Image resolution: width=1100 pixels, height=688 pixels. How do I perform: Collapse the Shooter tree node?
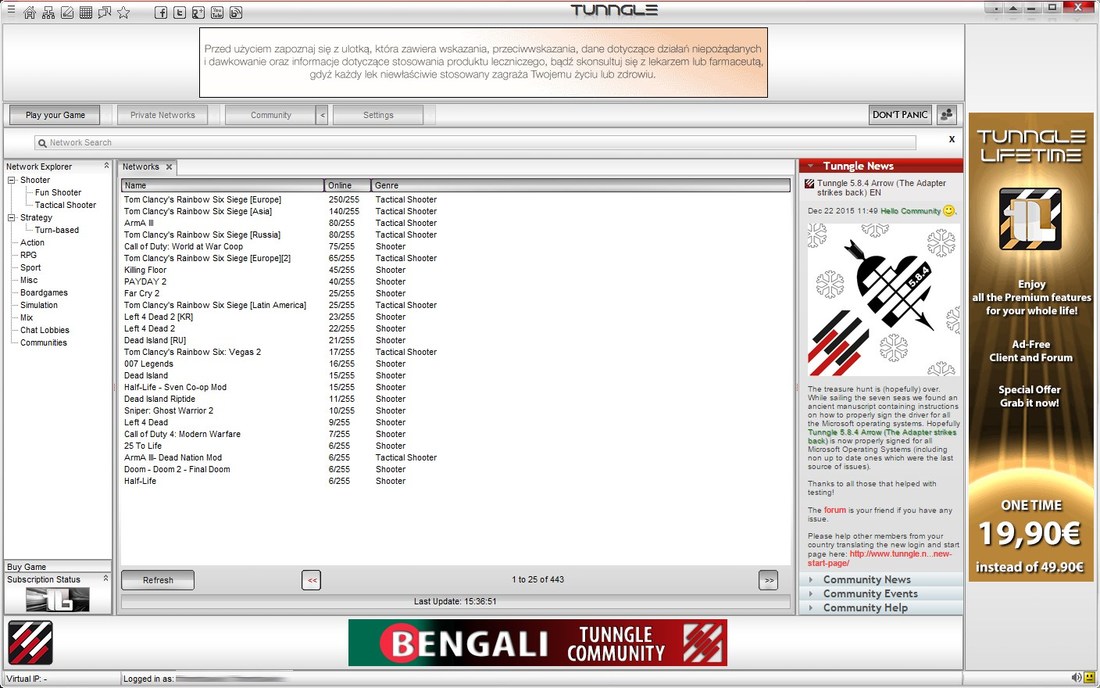click(11, 180)
